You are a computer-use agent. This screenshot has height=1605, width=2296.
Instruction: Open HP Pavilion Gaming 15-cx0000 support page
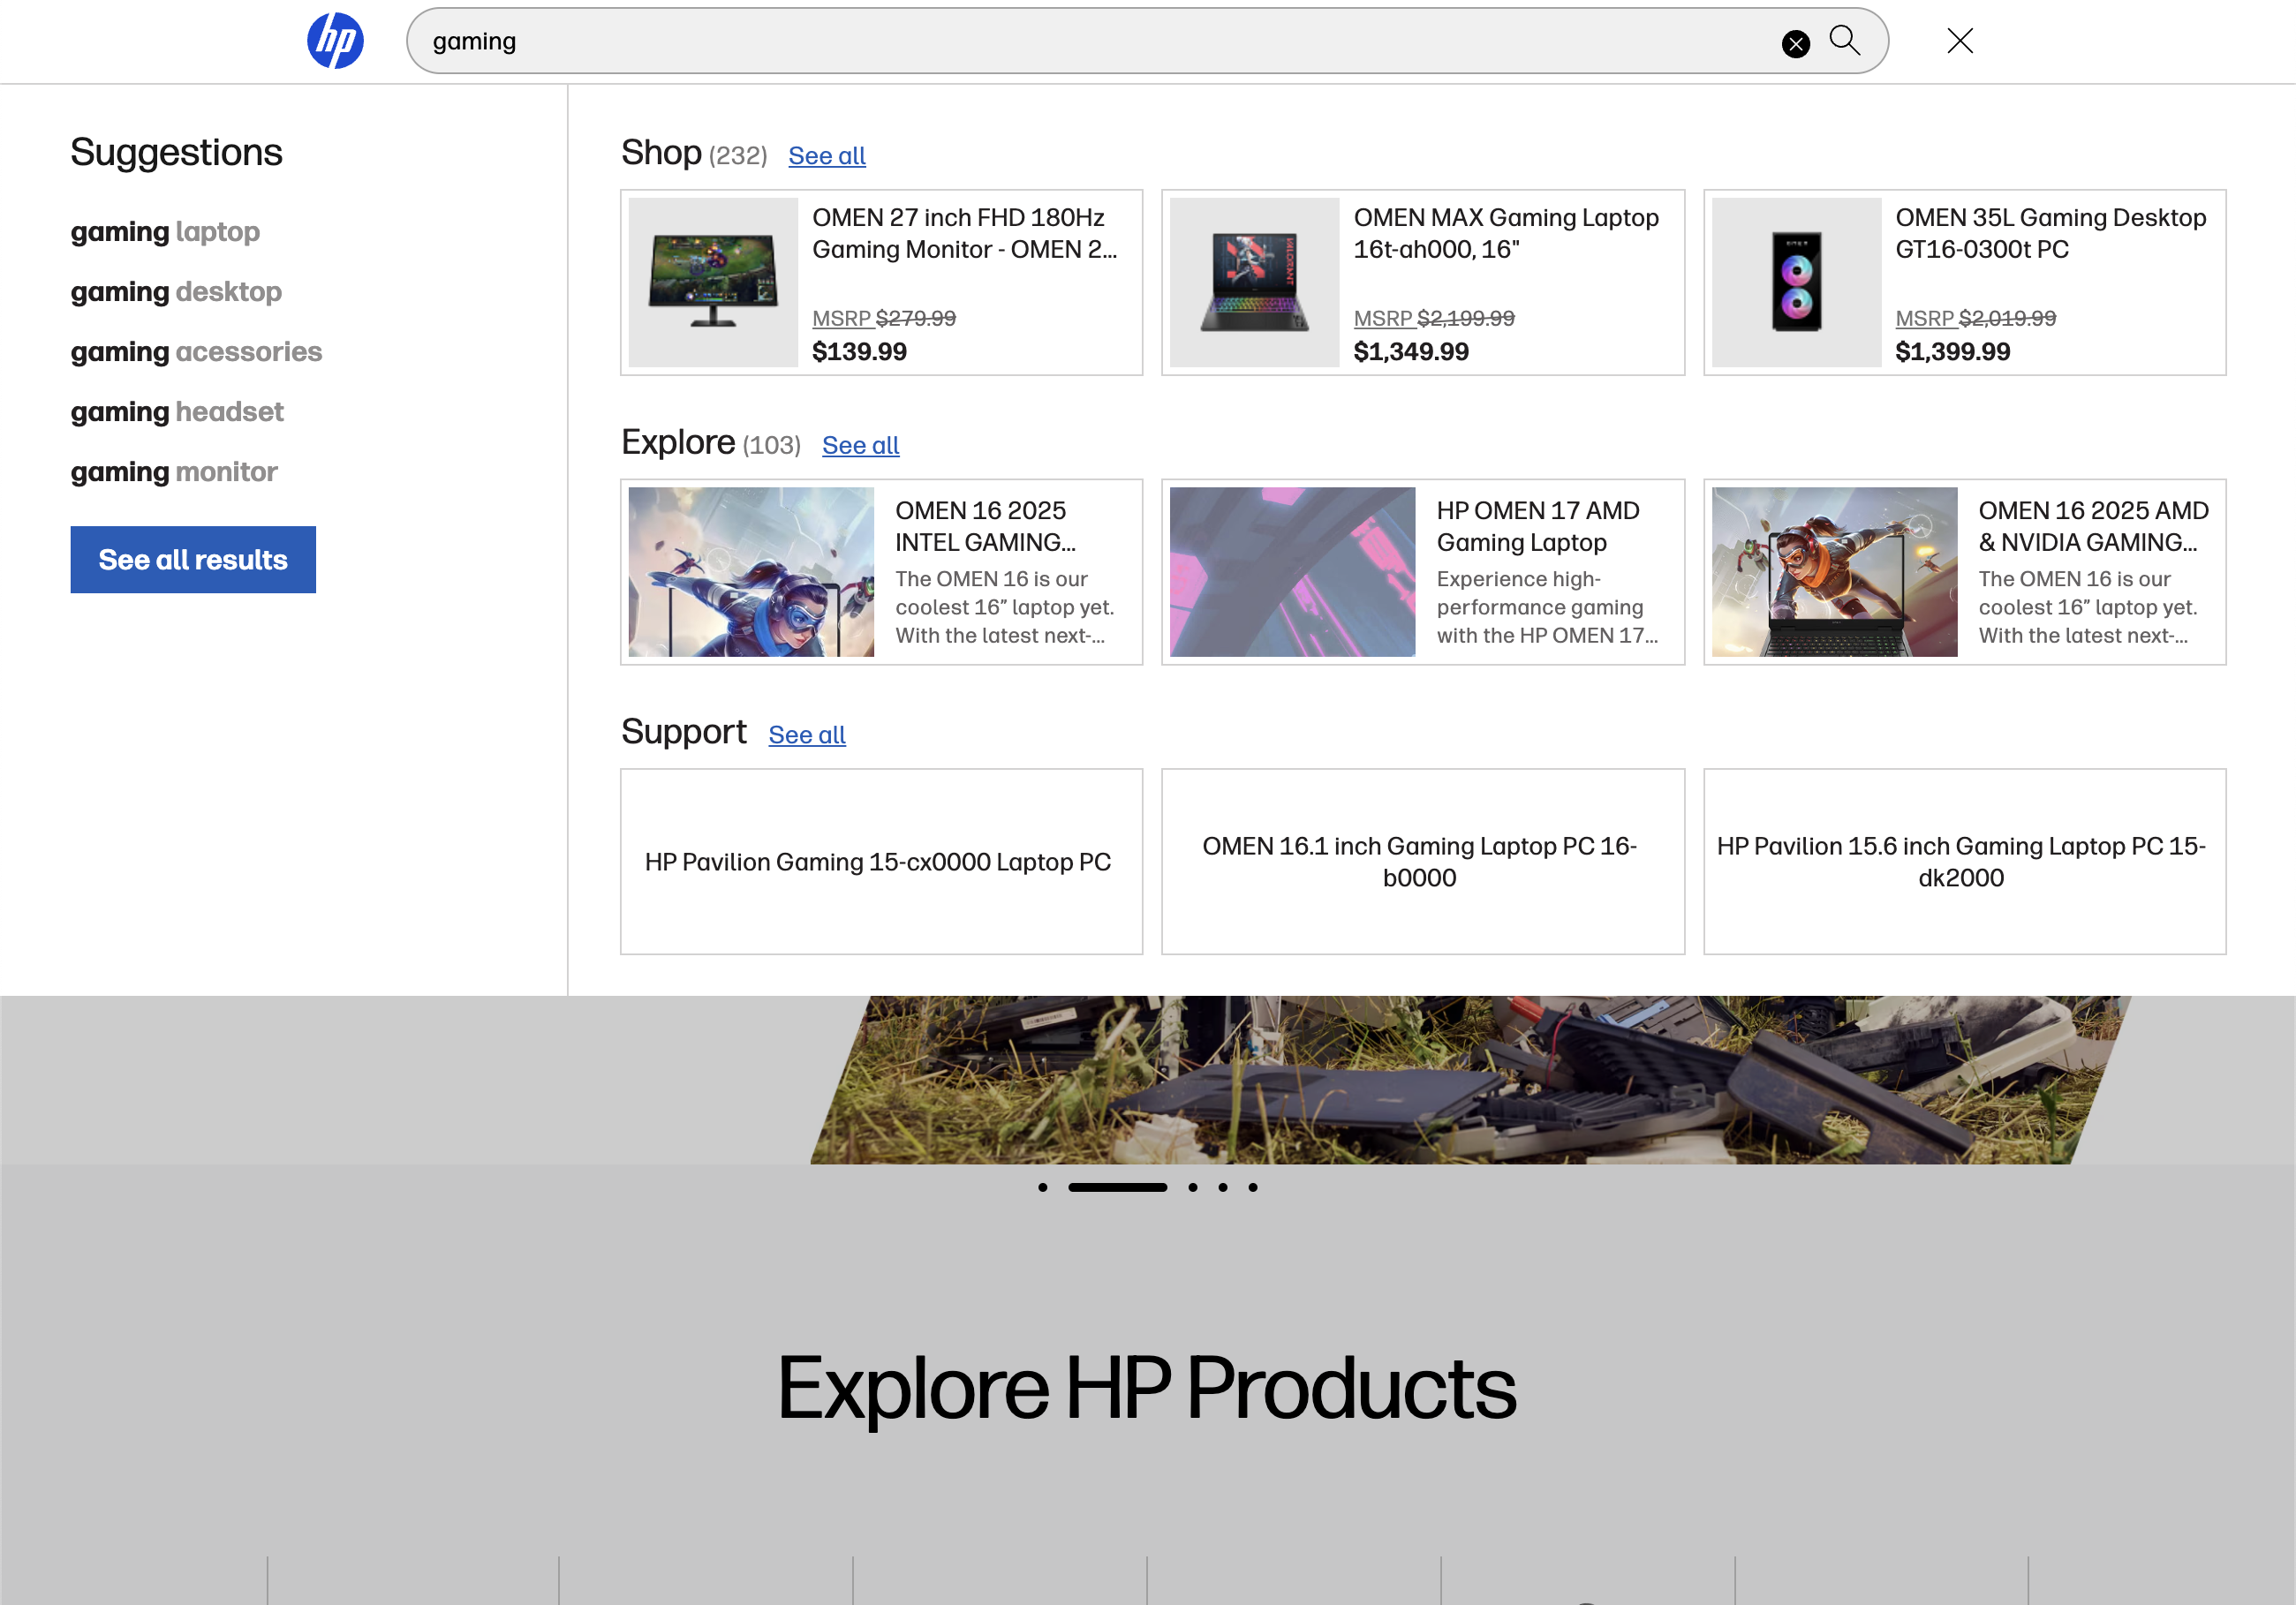879,861
